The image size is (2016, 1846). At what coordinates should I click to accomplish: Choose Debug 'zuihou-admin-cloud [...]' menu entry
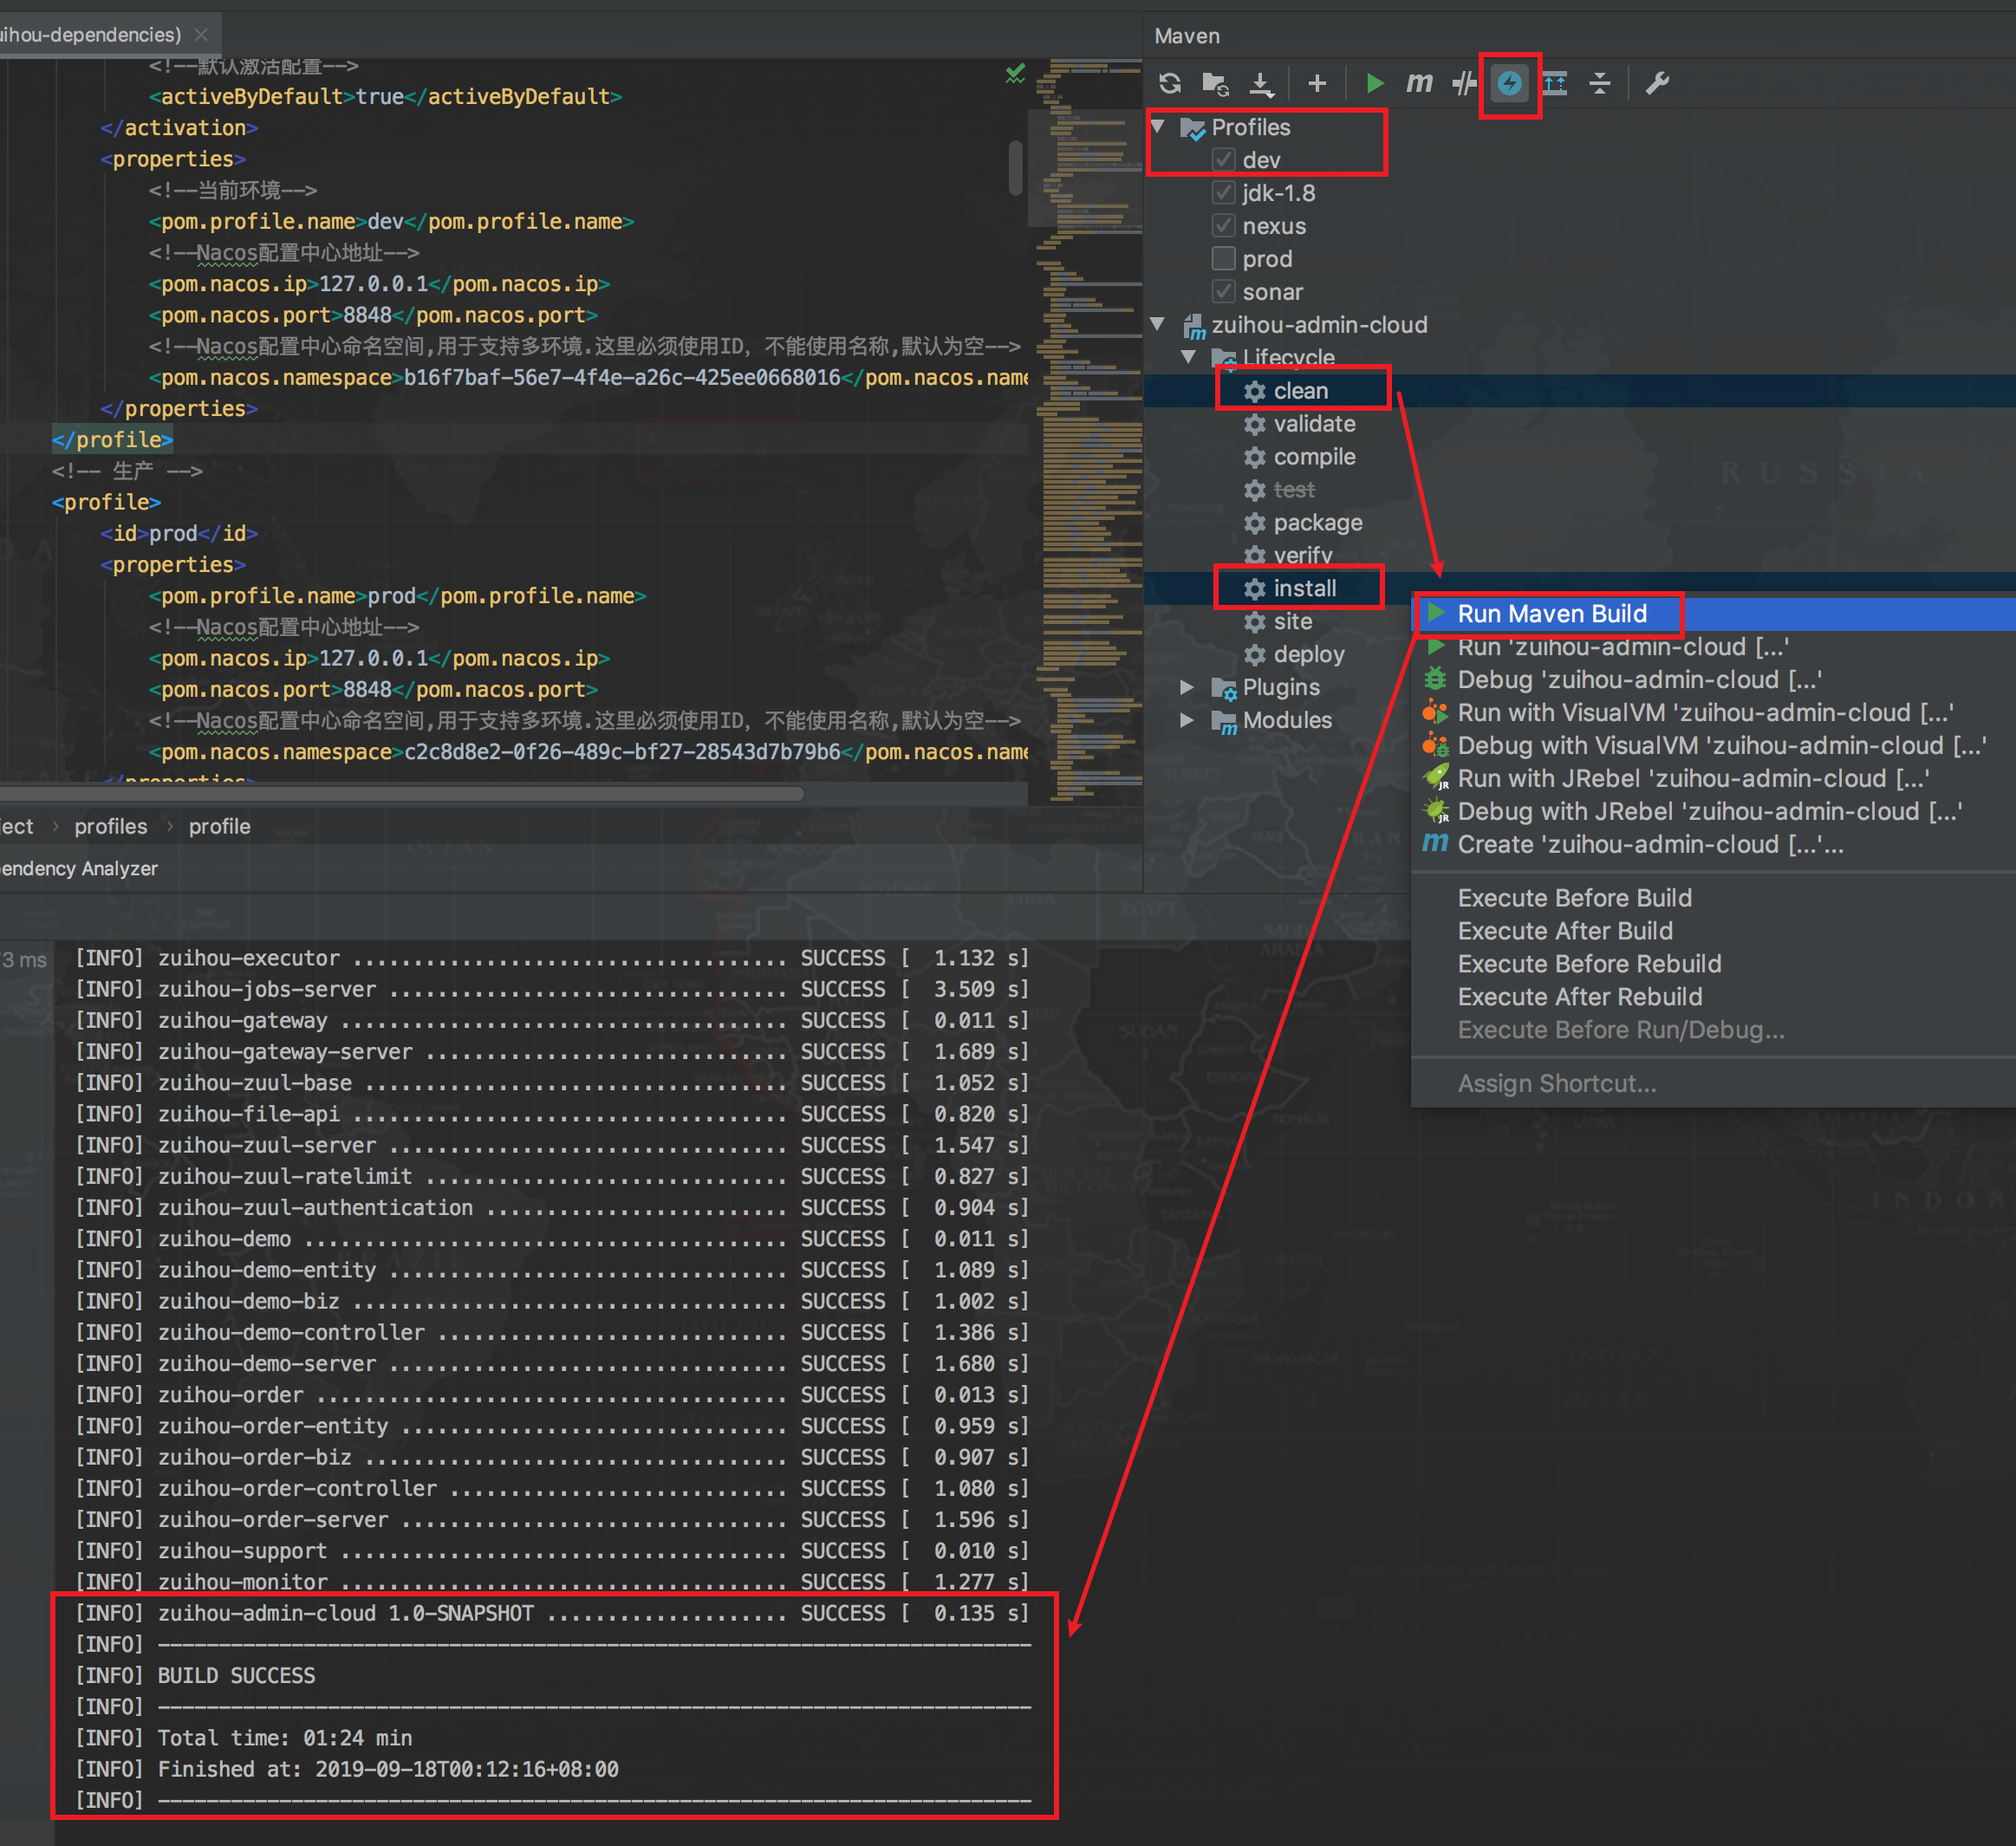(x=1714, y=680)
